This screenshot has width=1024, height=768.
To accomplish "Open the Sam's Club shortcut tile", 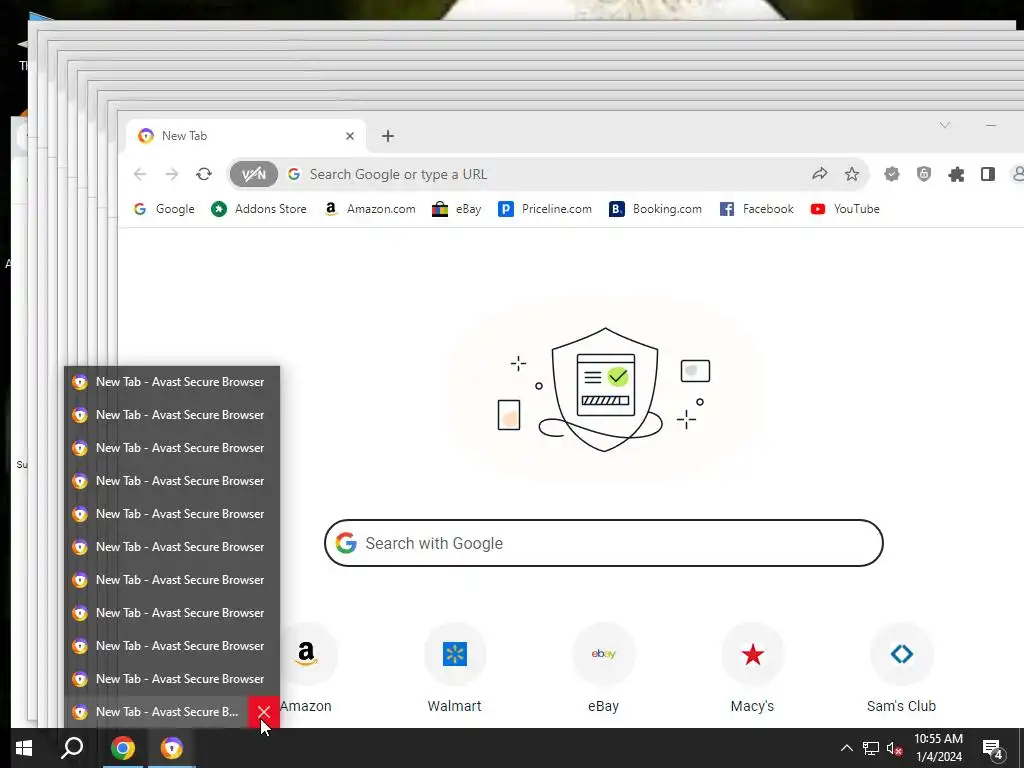I will click(x=901, y=669).
